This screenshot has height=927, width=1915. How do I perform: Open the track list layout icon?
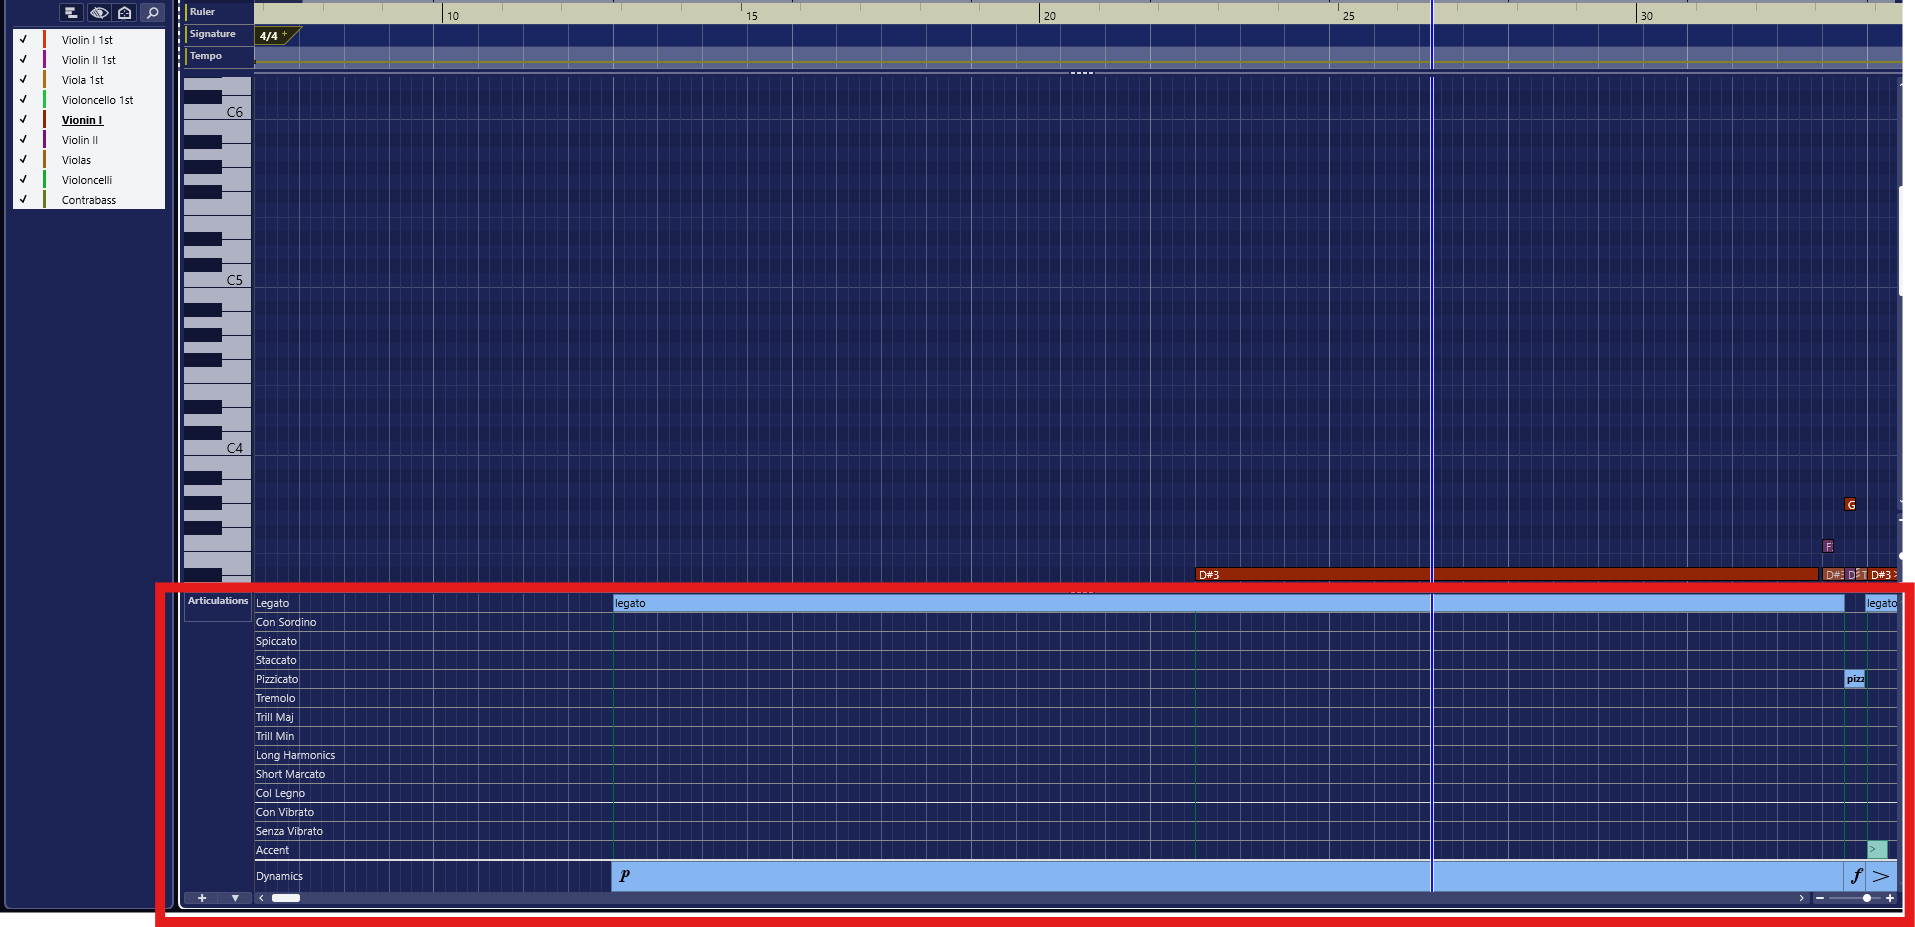71,13
